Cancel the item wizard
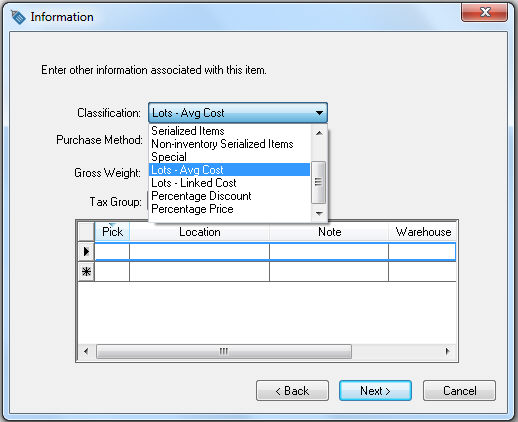The image size is (518, 422). click(459, 391)
